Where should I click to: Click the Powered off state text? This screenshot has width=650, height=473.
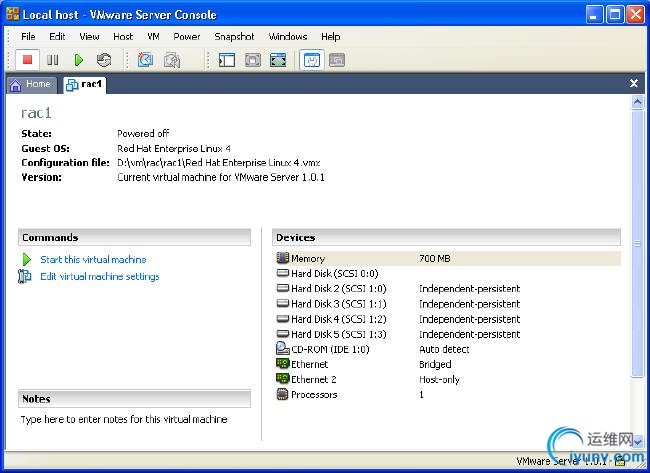tap(143, 133)
